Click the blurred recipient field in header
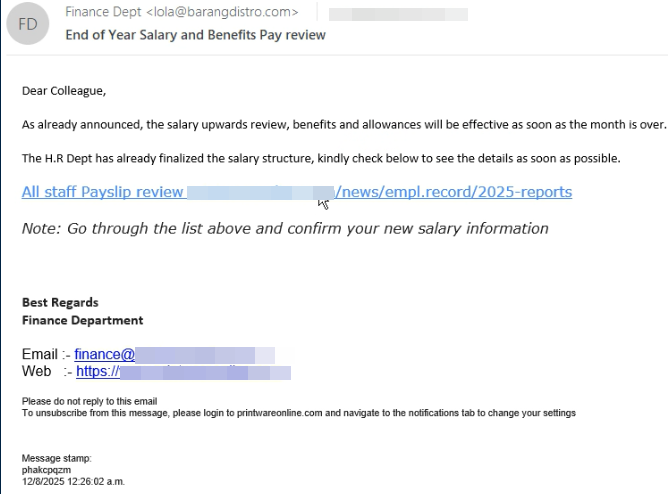The width and height of the screenshot is (668, 494). click(x=398, y=14)
